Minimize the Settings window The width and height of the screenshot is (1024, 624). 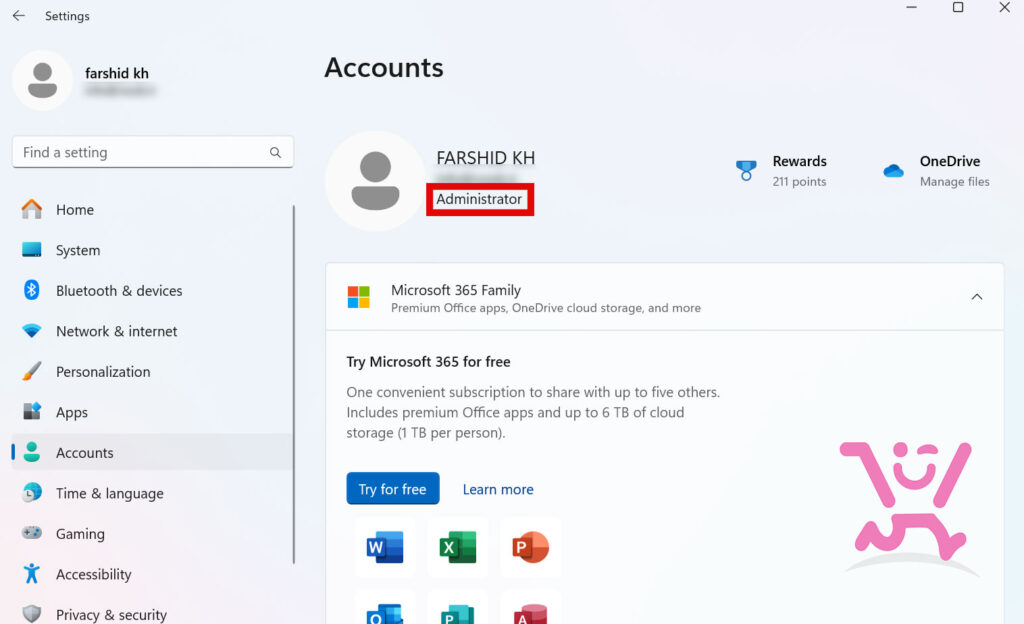912,7
